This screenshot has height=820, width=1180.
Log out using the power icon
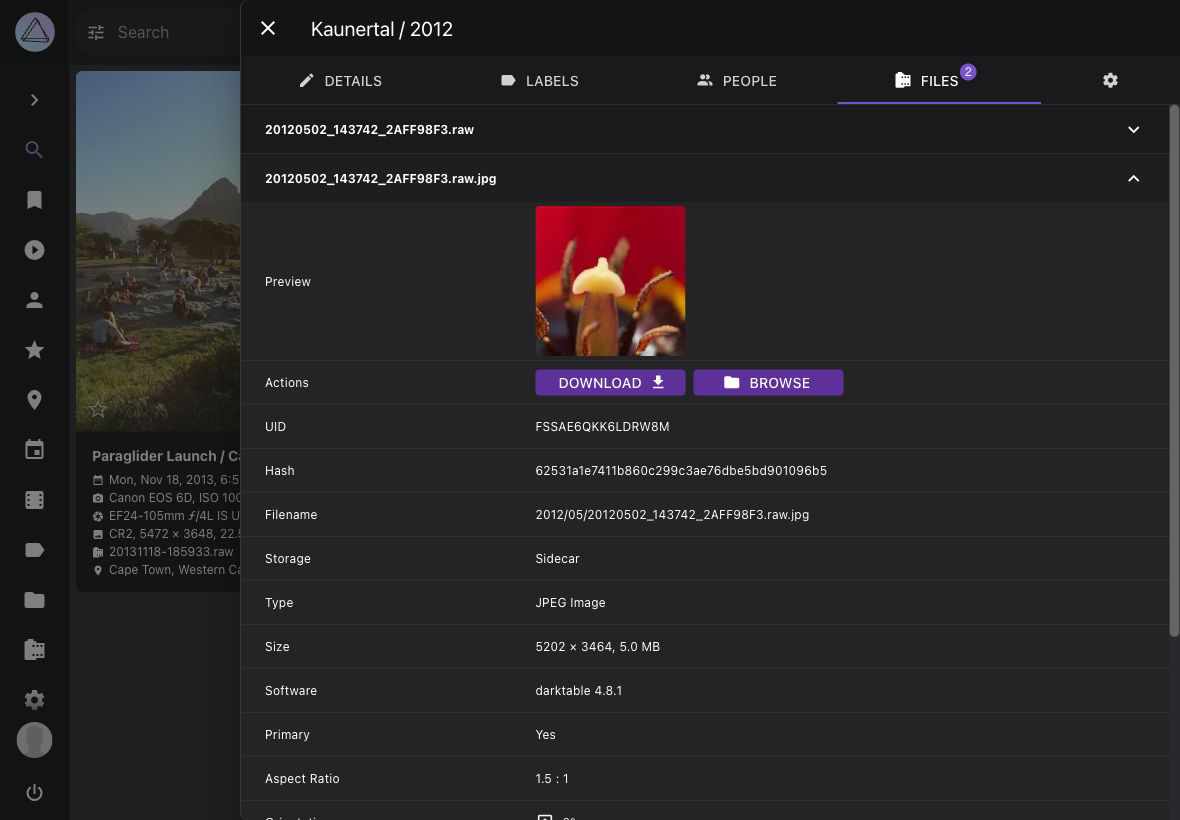point(34,792)
